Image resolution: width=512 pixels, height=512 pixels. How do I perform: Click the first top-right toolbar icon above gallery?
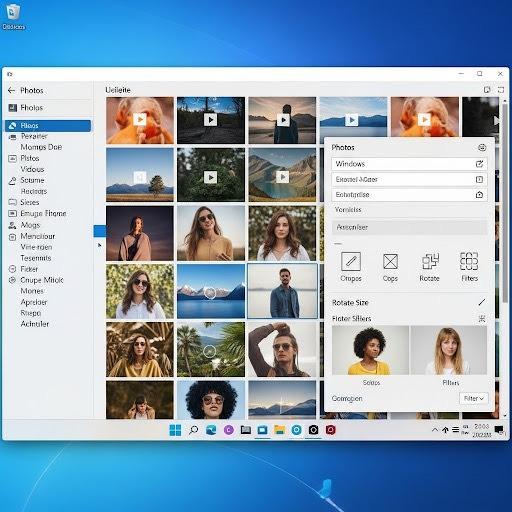coord(487,90)
